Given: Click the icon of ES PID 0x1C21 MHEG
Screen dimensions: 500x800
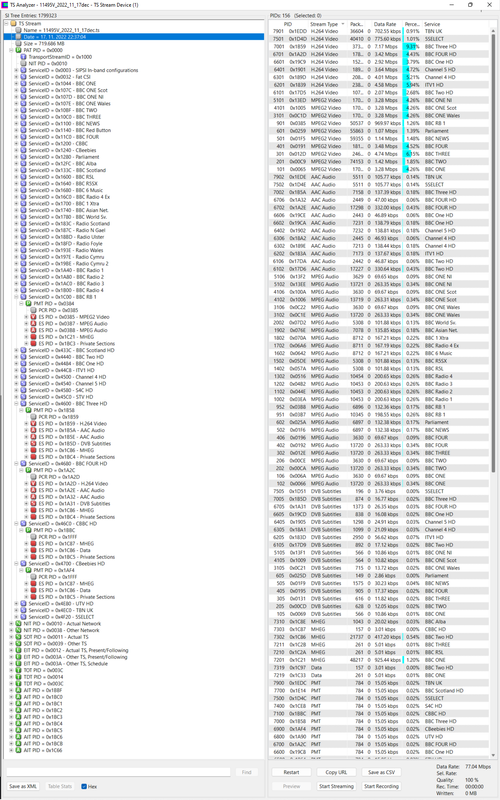Looking at the screenshot, I should [34, 337].
